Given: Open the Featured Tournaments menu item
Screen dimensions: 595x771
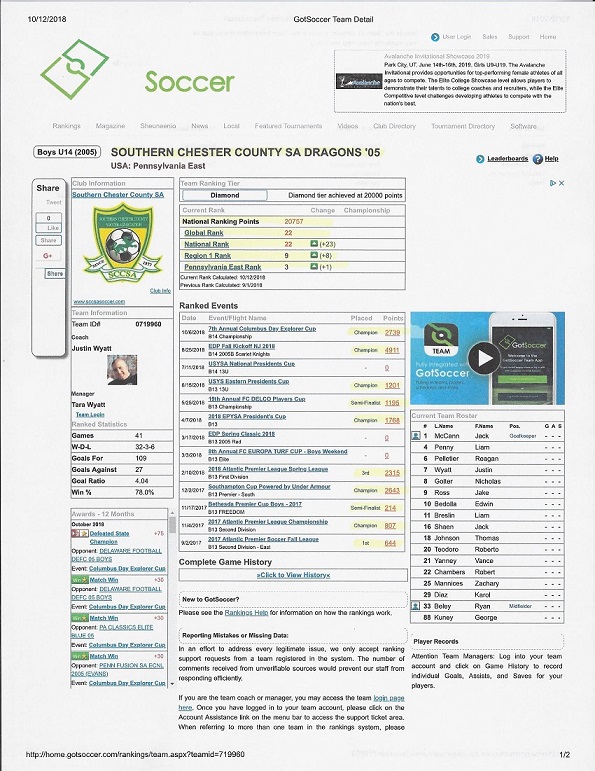Looking at the screenshot, I should 288,126.
